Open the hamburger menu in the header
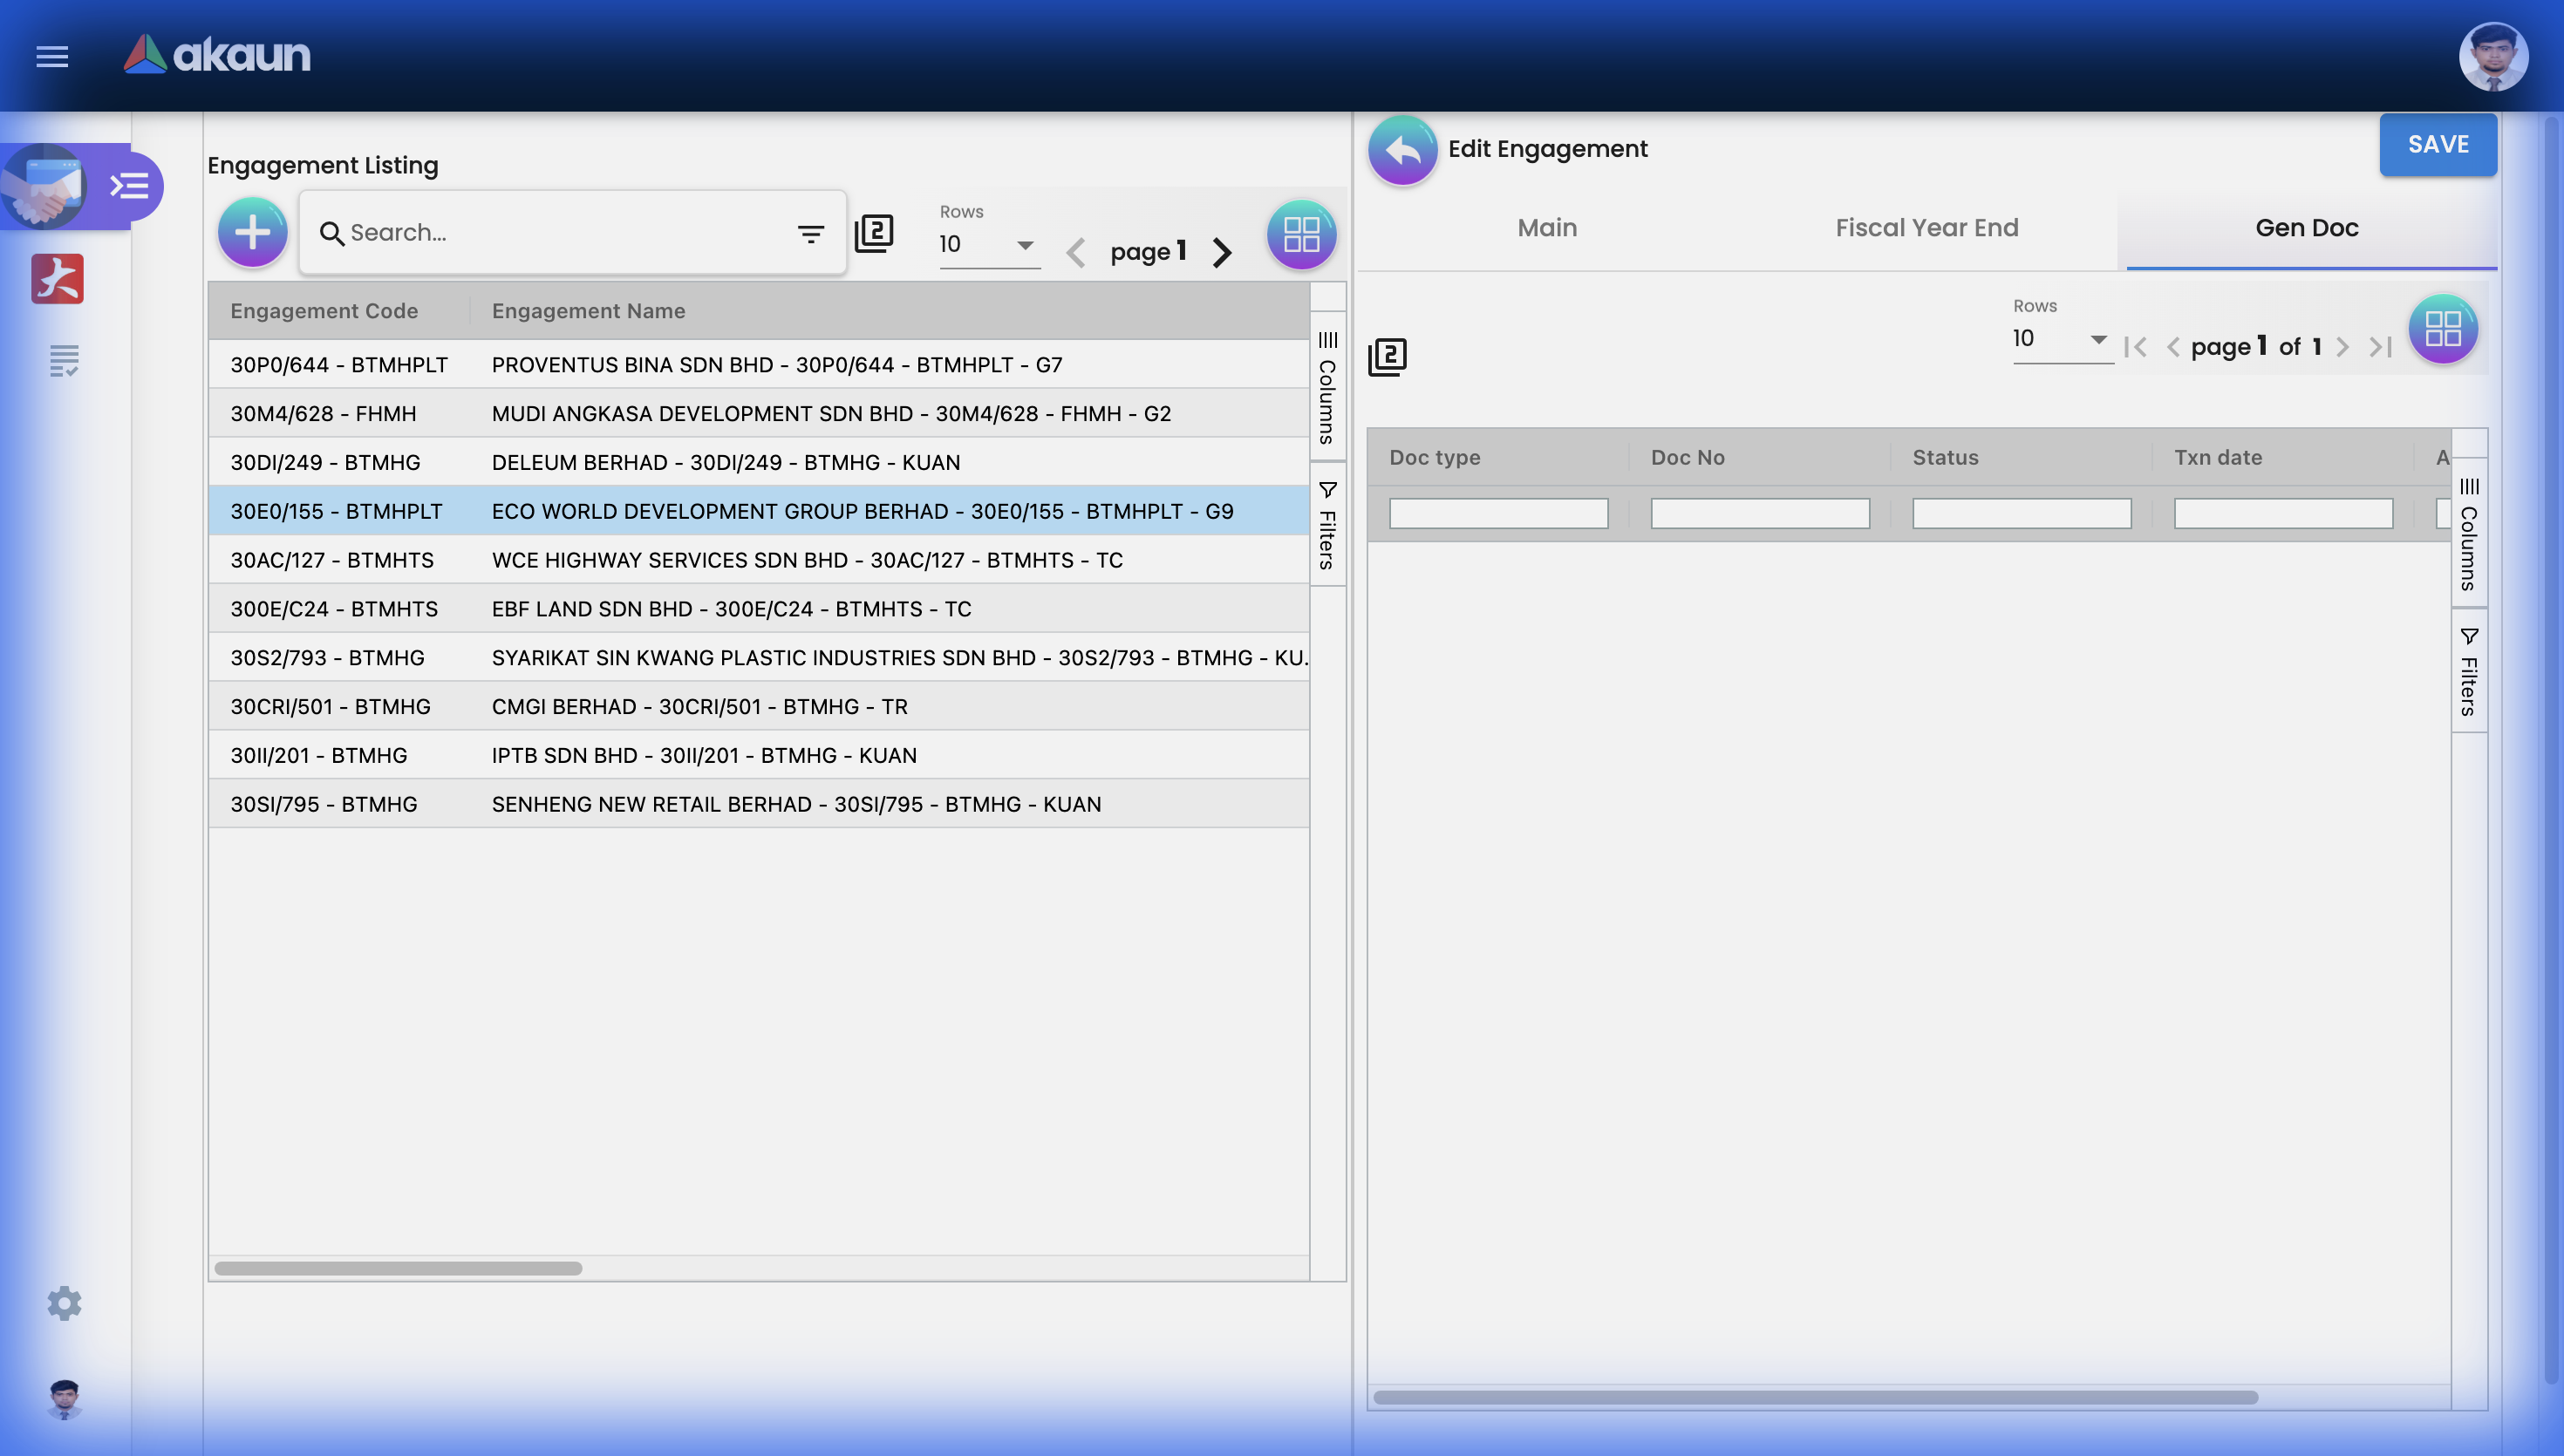Viewport: 2564px width, 1456px height. point(52,56)
